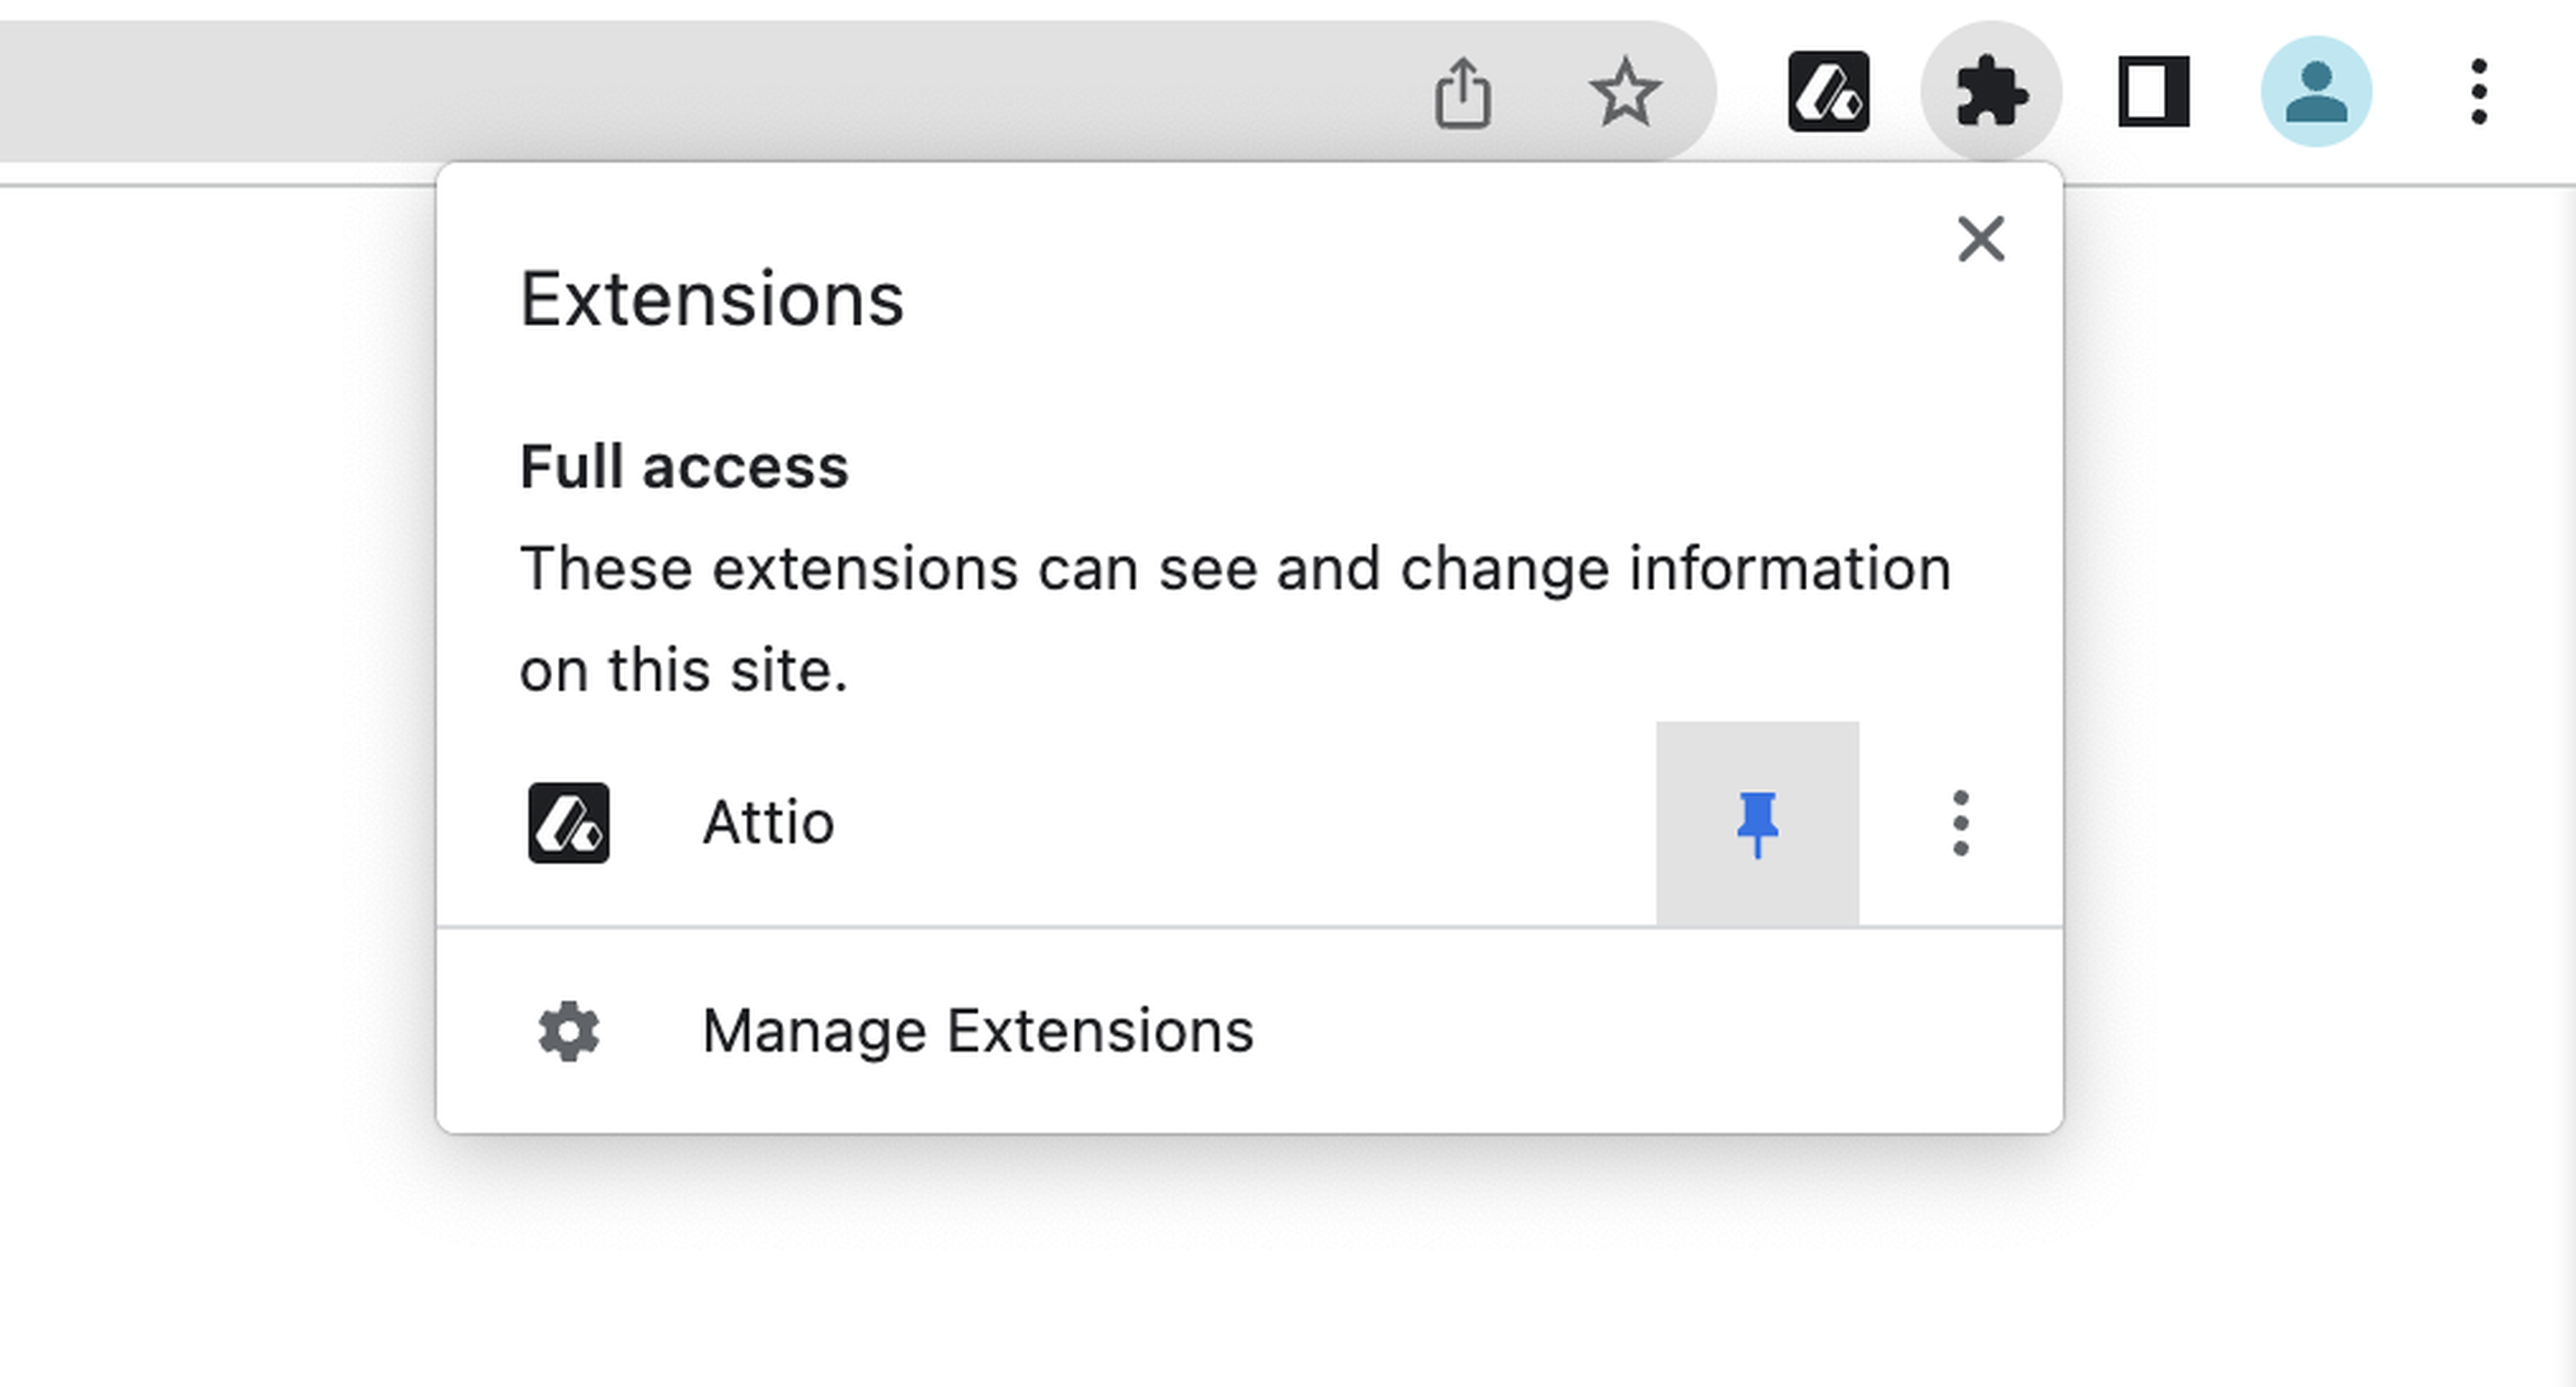Click the gear icon beside Manage Extensions
The height and width of the screenshot is (1387, 2576).
[568, 1031]
